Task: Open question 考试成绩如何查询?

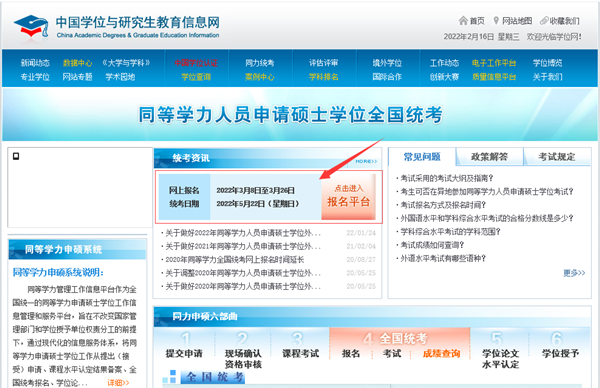Action: point(432,245)
